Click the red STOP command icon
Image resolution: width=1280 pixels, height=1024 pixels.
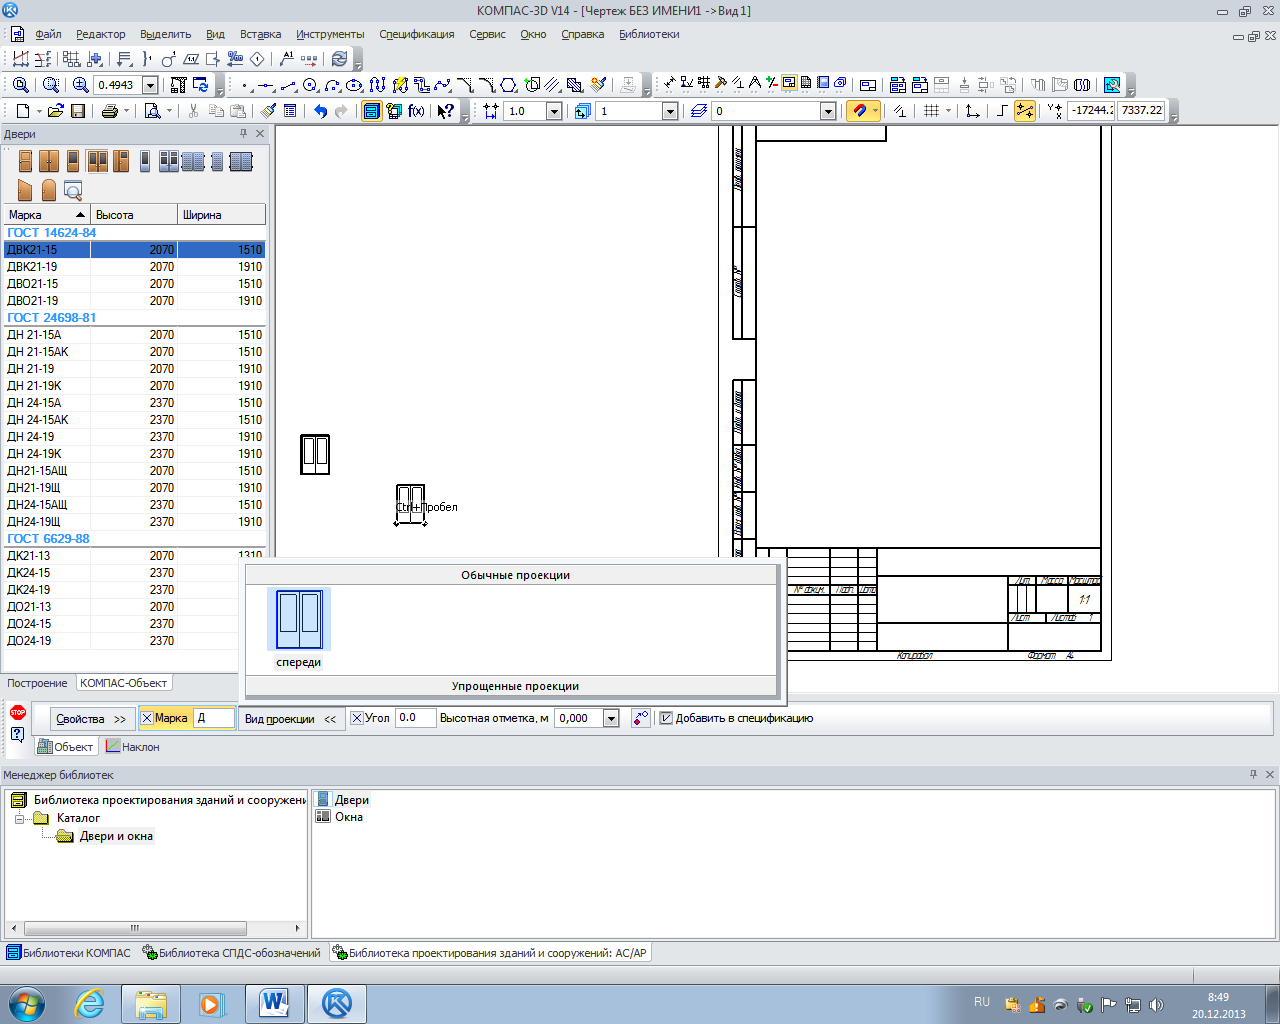click(x=18, y=713)
